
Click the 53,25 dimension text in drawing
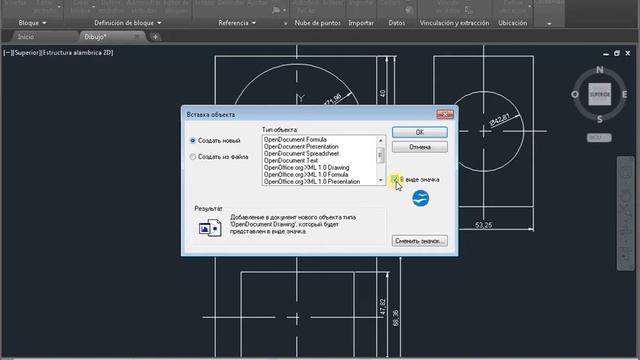(484, 225)
